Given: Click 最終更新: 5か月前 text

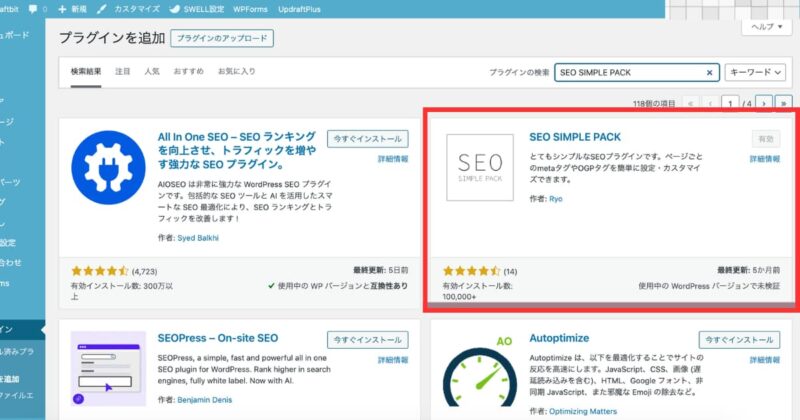Looking at the screenshot, I should (x=748, y=270).
